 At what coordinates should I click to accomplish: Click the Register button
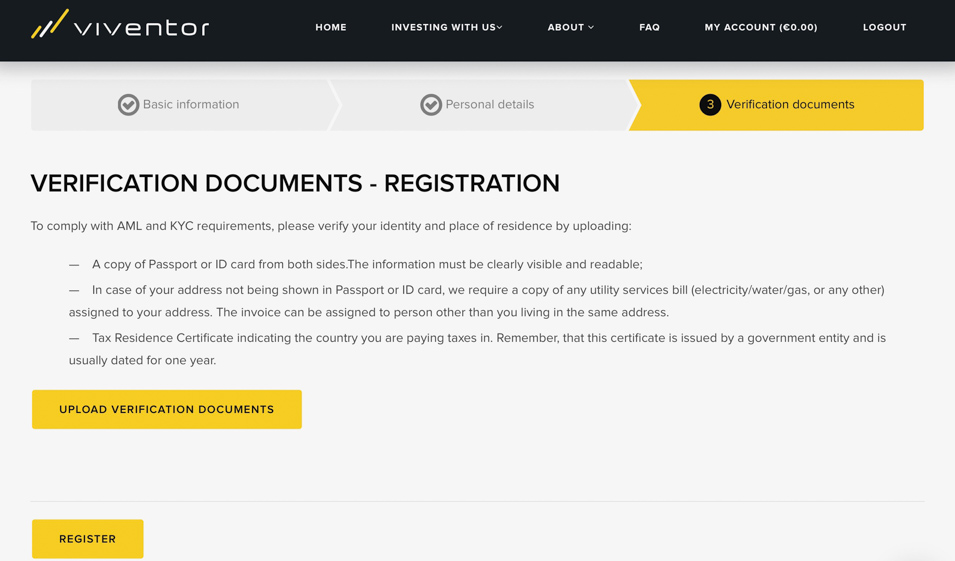88,539
